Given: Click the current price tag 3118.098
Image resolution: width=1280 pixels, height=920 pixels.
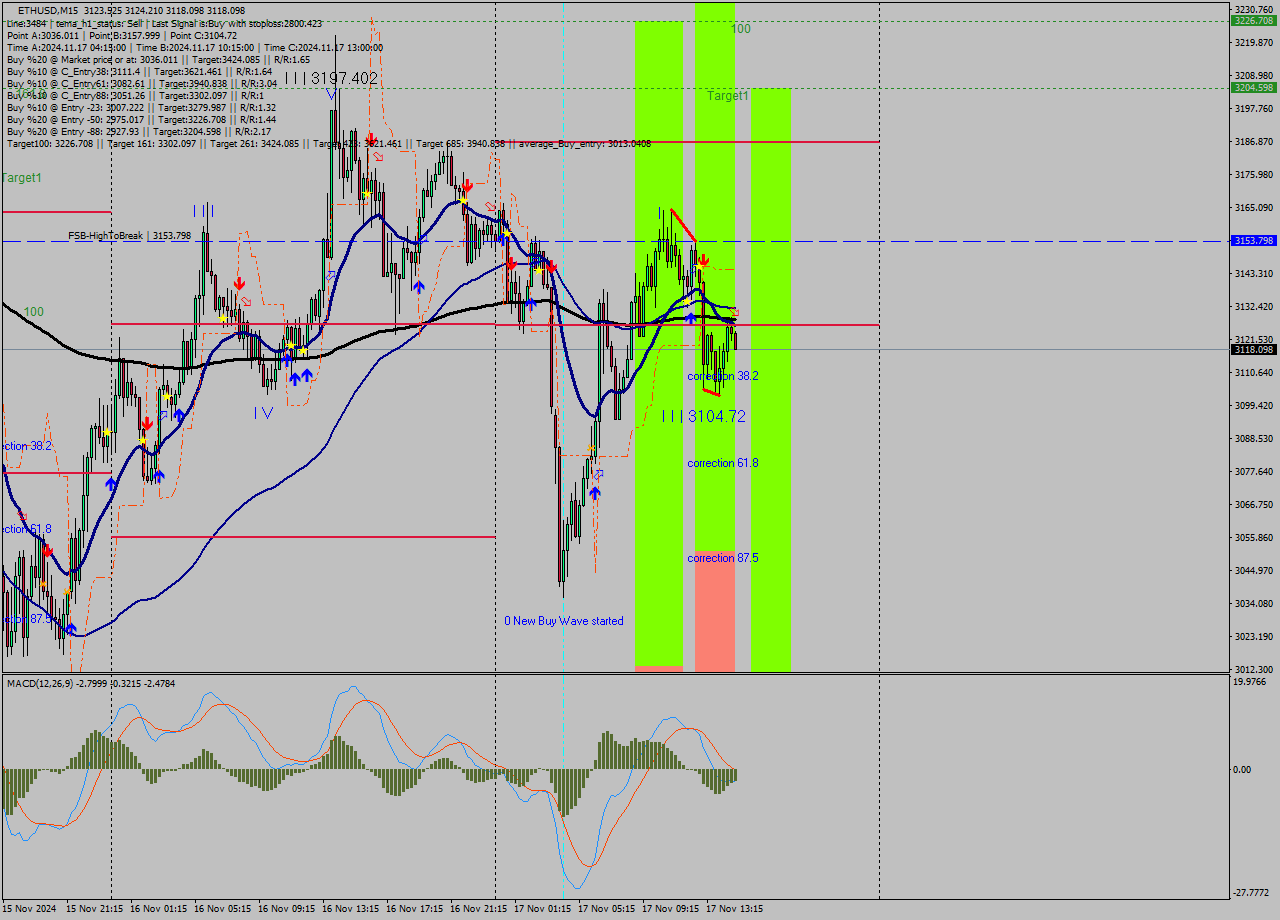Looking at the screenshot, I should point(1254,349).
